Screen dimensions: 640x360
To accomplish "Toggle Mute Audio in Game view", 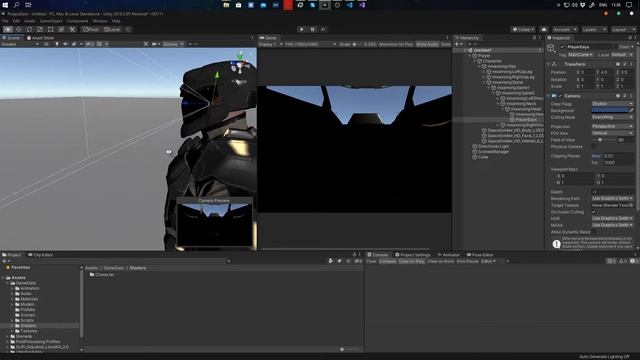I will click(x=427, y=44).
